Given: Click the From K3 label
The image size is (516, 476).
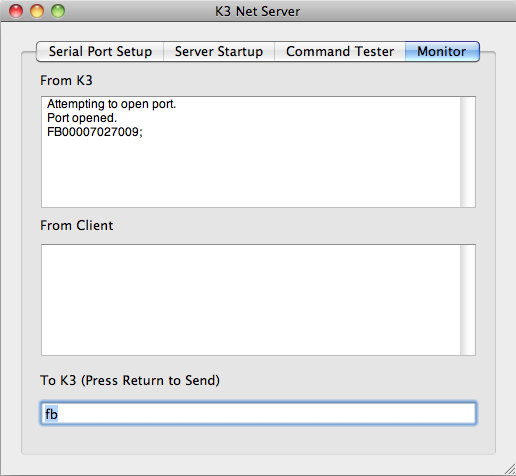Looking at the screenshot, I should pyautogui.click(x=66, y=80).
